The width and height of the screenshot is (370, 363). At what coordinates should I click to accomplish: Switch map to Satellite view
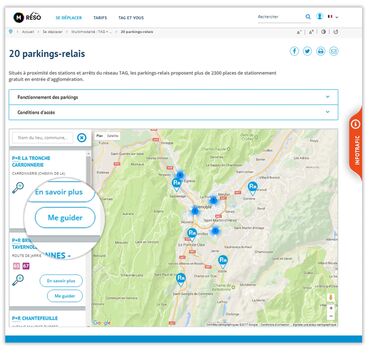[113, 136]
